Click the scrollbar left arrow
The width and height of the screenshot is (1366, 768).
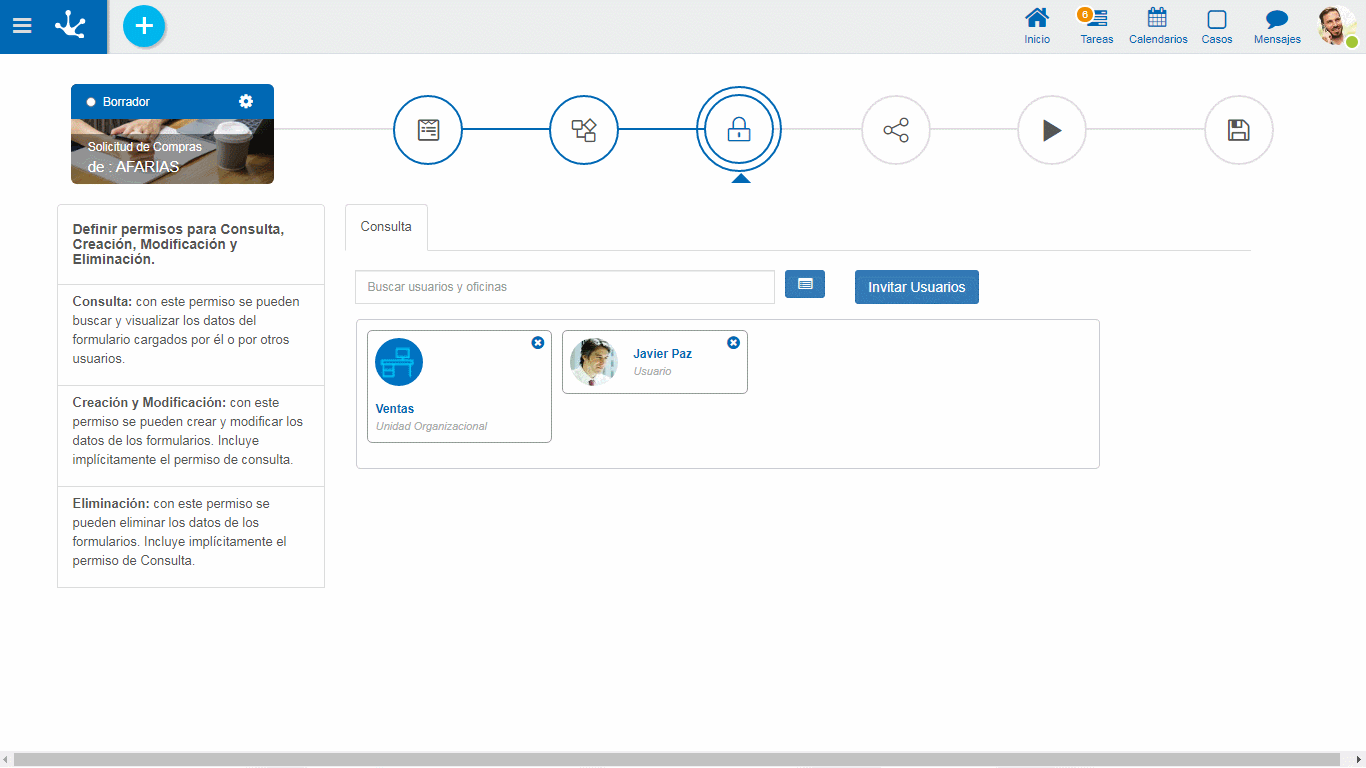coord(6,760)
